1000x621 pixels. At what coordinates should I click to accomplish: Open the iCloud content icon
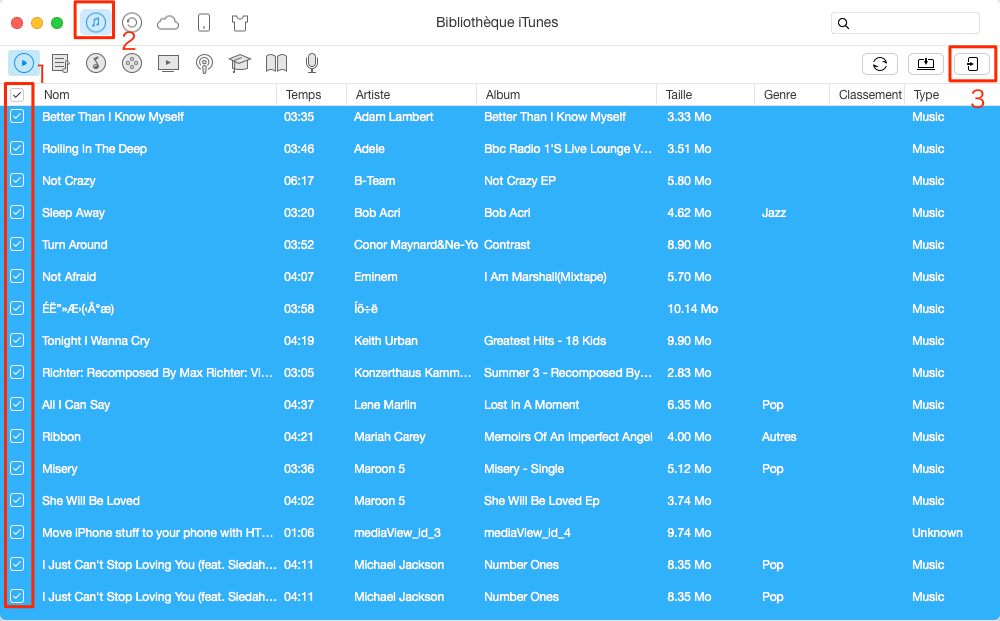pyautogui.click(x=168, y=24)
